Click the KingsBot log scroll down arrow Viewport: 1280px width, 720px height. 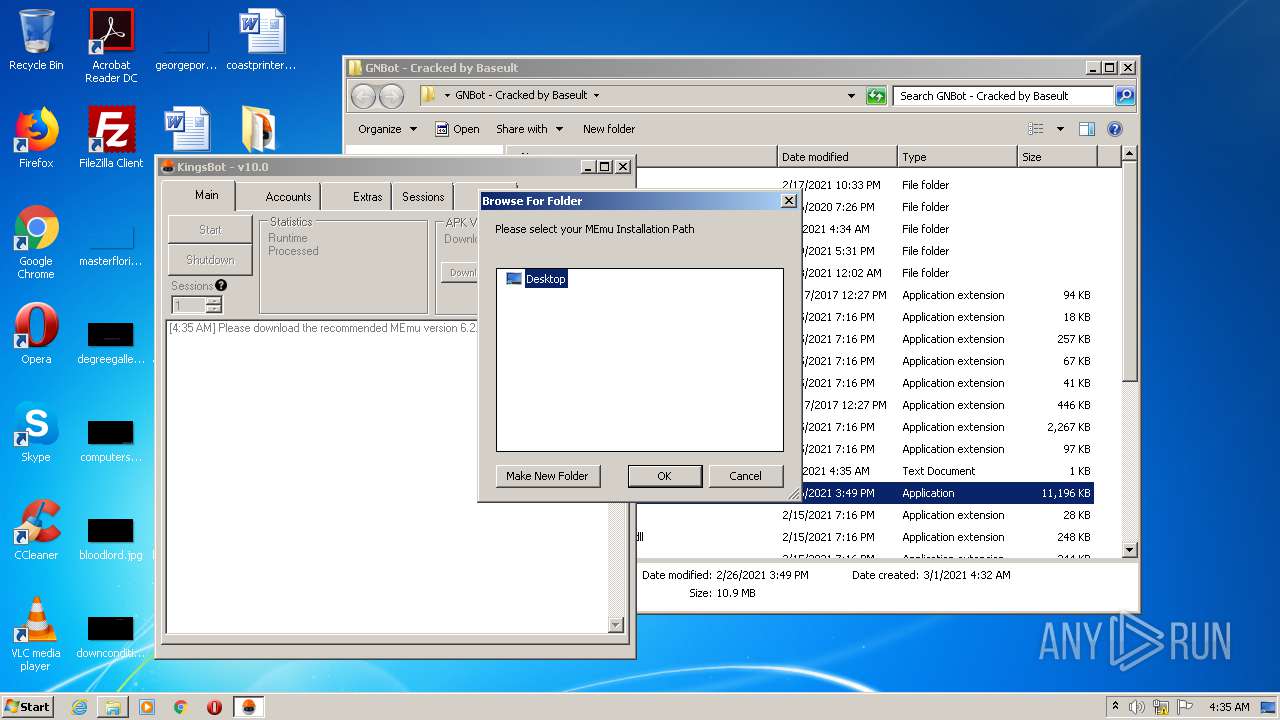click(615, 625)
